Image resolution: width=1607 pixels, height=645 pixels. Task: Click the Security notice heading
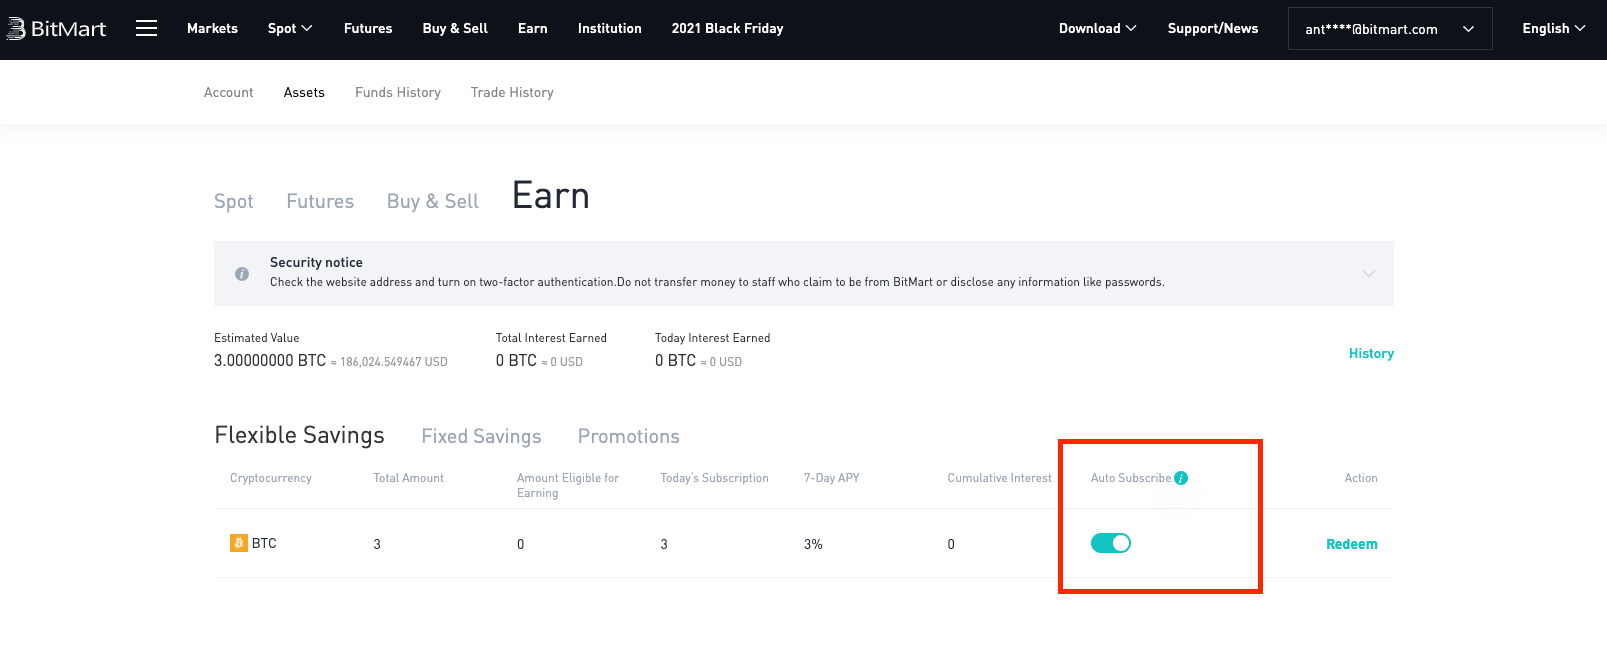(316, 262)
